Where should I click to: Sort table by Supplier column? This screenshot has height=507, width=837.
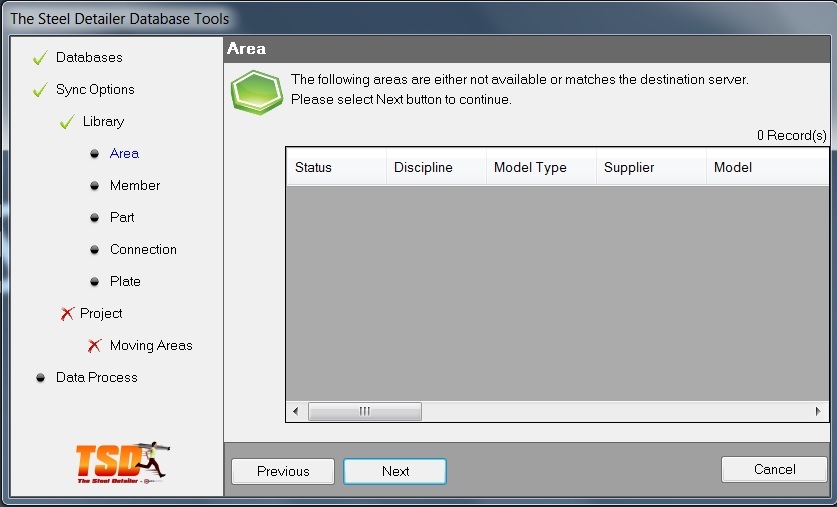[651, 167]
